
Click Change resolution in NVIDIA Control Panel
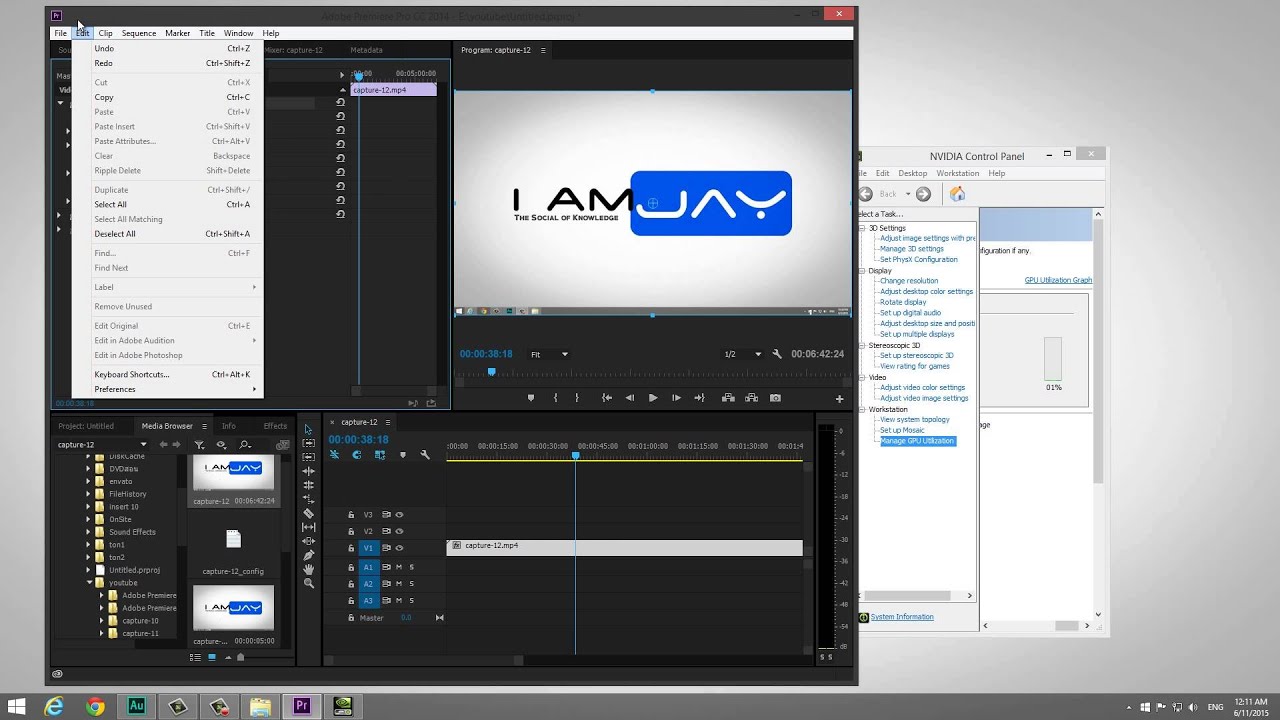tap(909, 281)
